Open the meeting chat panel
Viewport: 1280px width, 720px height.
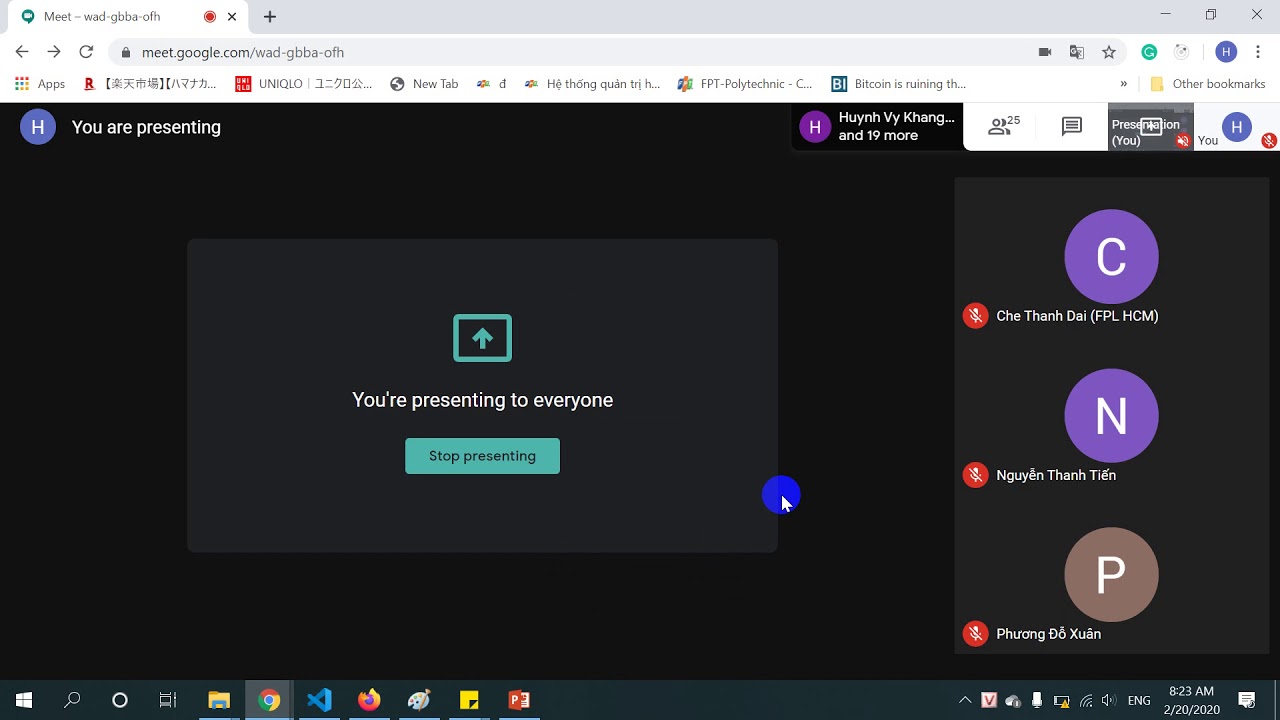click(1072, 126)
